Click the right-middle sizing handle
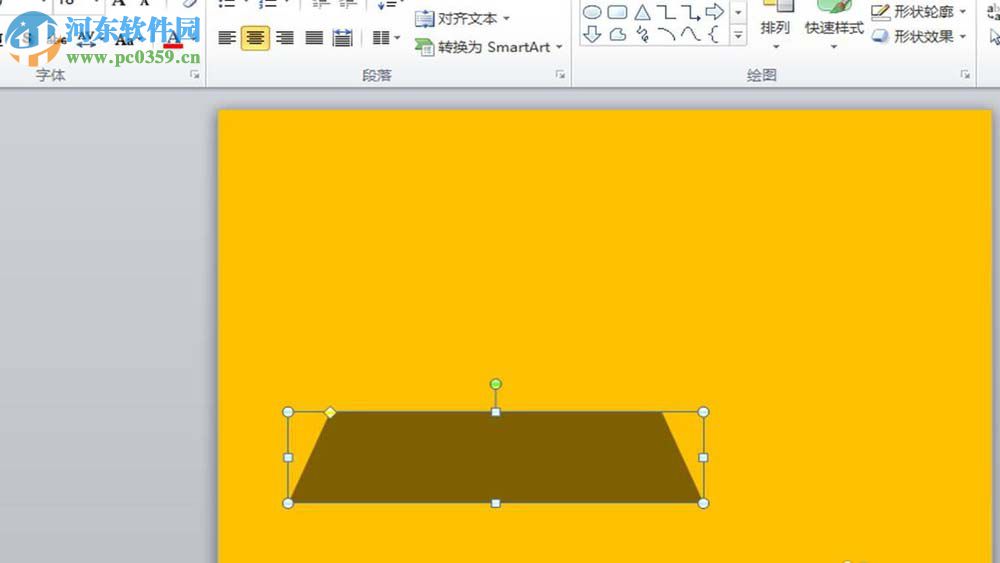Image resolution: width=1000 pixels, height=563 pixels. [x=703, y=457]
